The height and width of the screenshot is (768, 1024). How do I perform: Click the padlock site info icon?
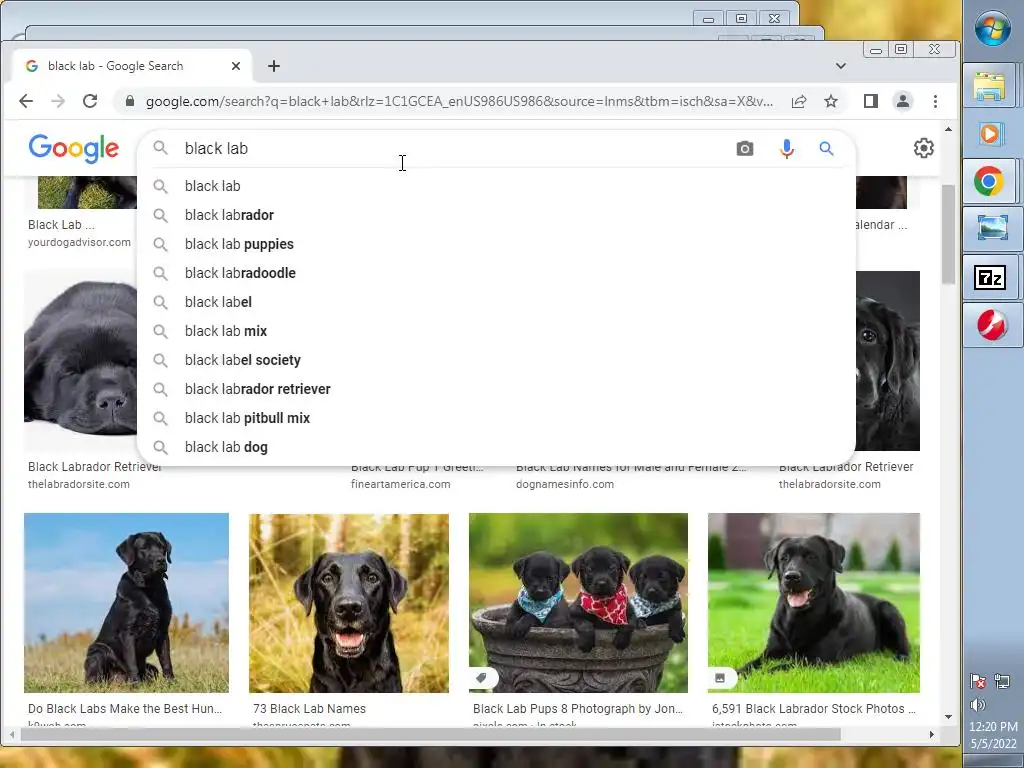[130, 101]
